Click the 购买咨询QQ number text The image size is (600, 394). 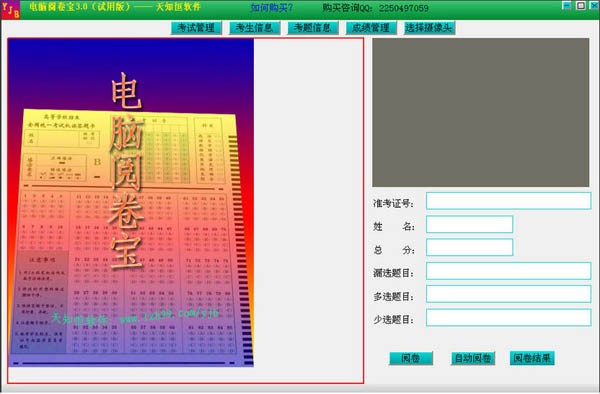[375, 8]
